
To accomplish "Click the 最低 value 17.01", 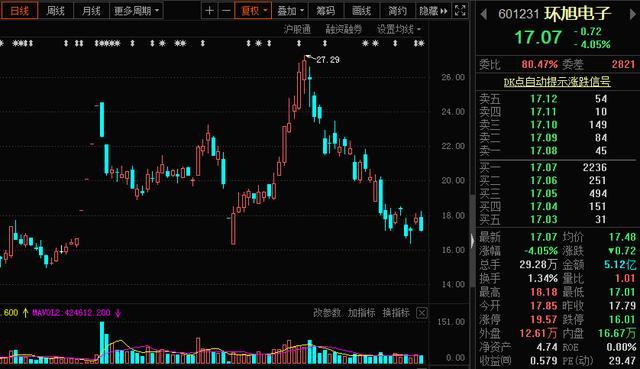I will (622, 292).
